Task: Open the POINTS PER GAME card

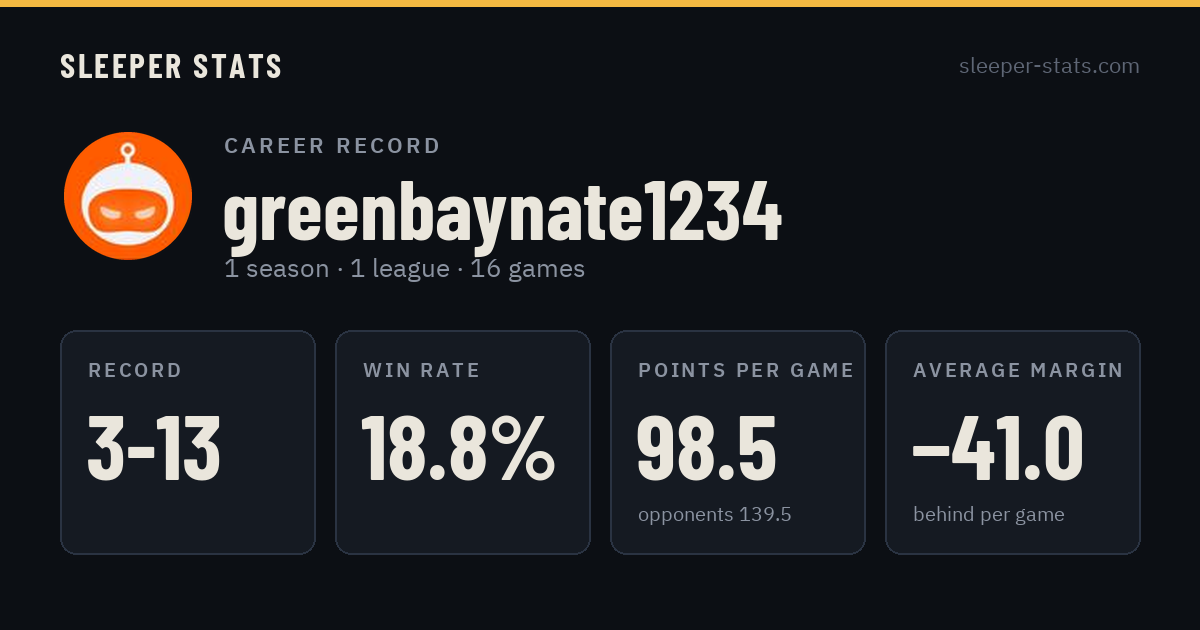Action: tap(738, 442)
